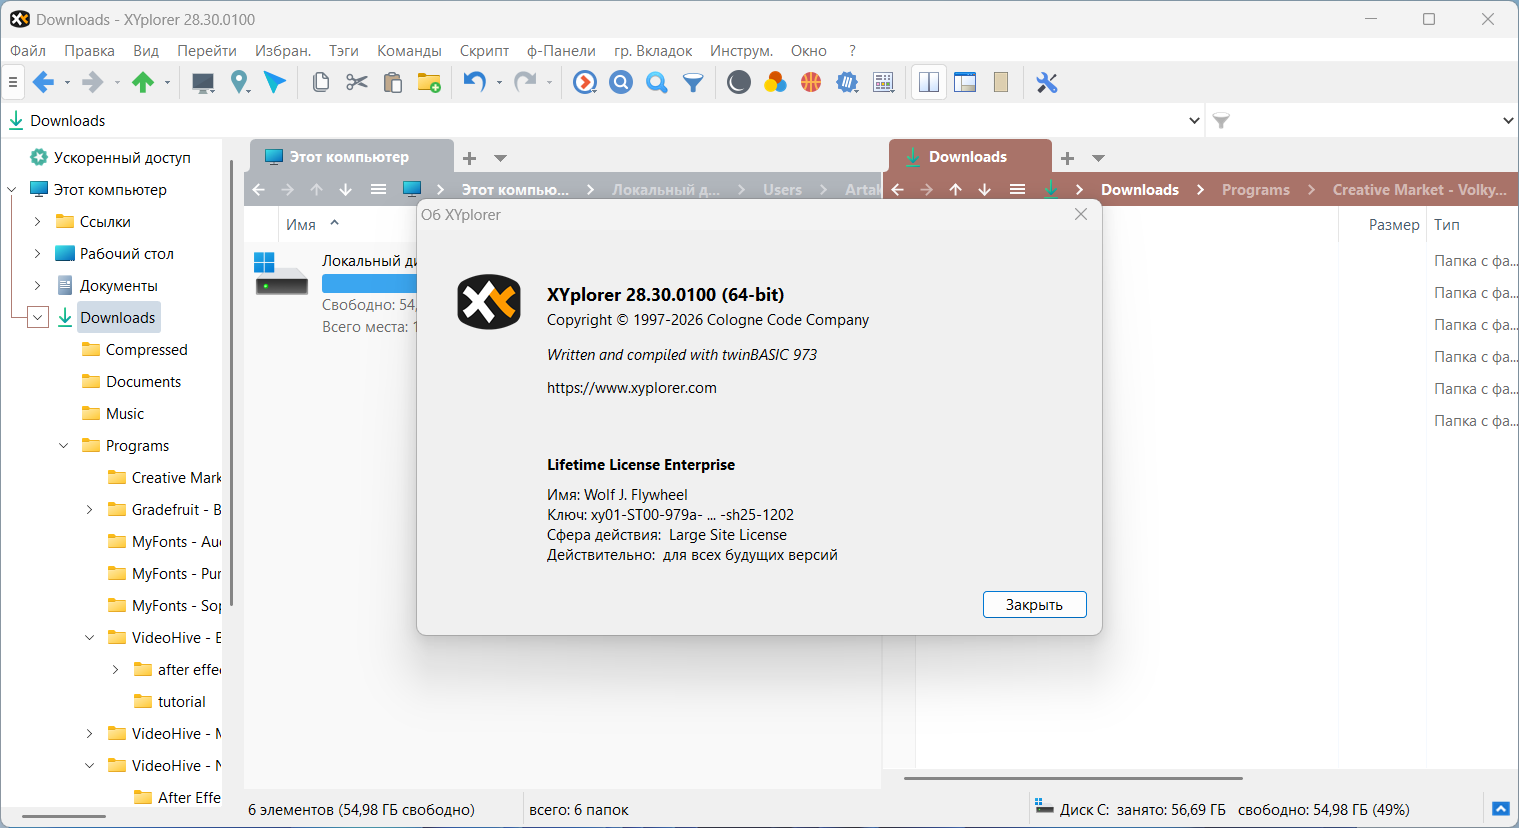Image resolution: width=1519 pixels, height=828 pixels.
Task: Open the drives monitor icon in the toolbar
Action: (x=203, y=83)
